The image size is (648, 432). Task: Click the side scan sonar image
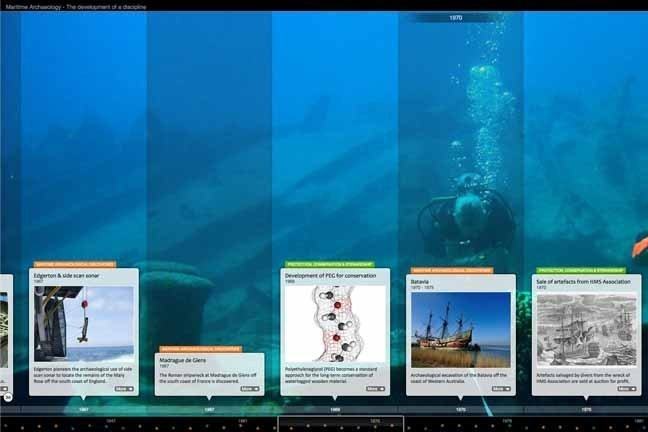point(83,324)
